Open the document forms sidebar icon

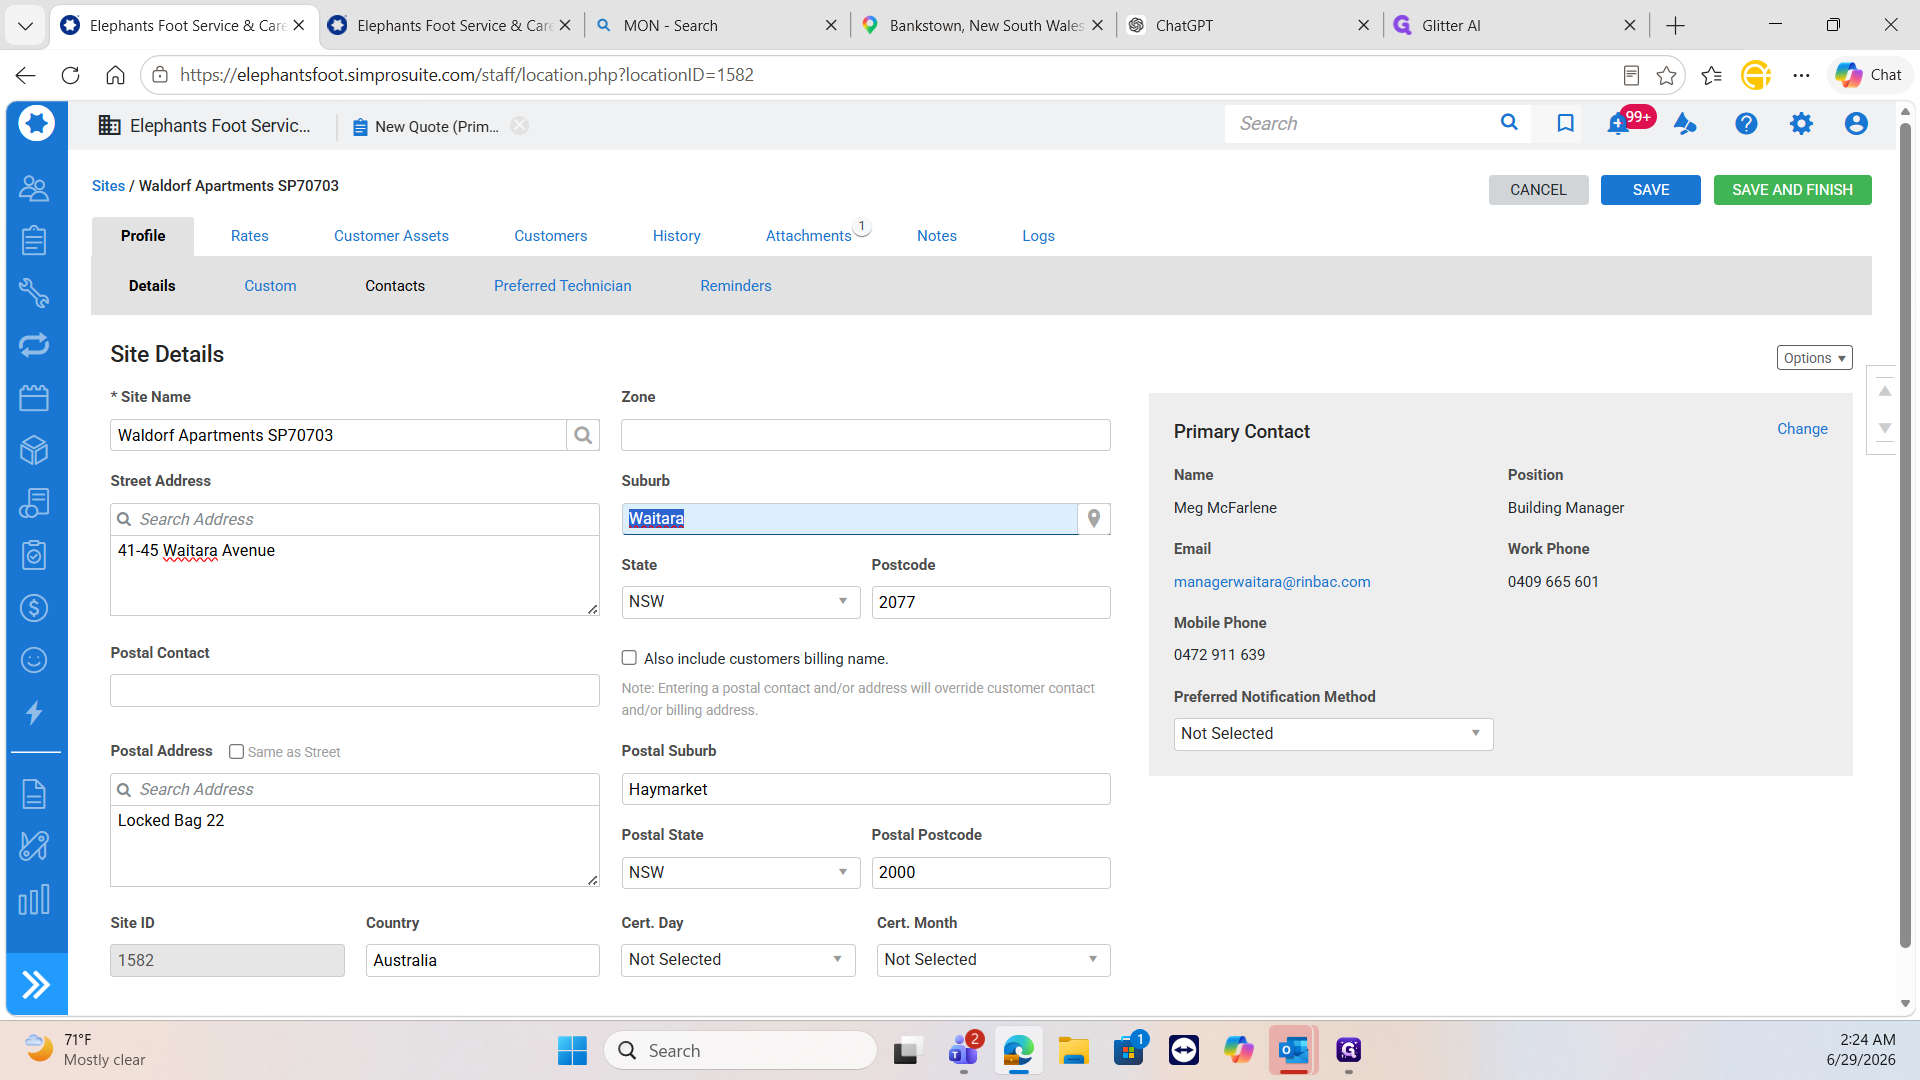34,794
